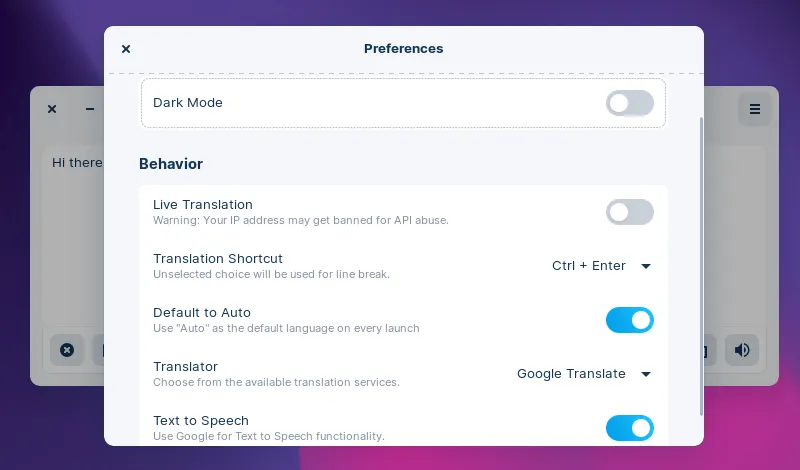800x470 pixels.
Task: Minimize the background translator window
Action: coord(90,109)
